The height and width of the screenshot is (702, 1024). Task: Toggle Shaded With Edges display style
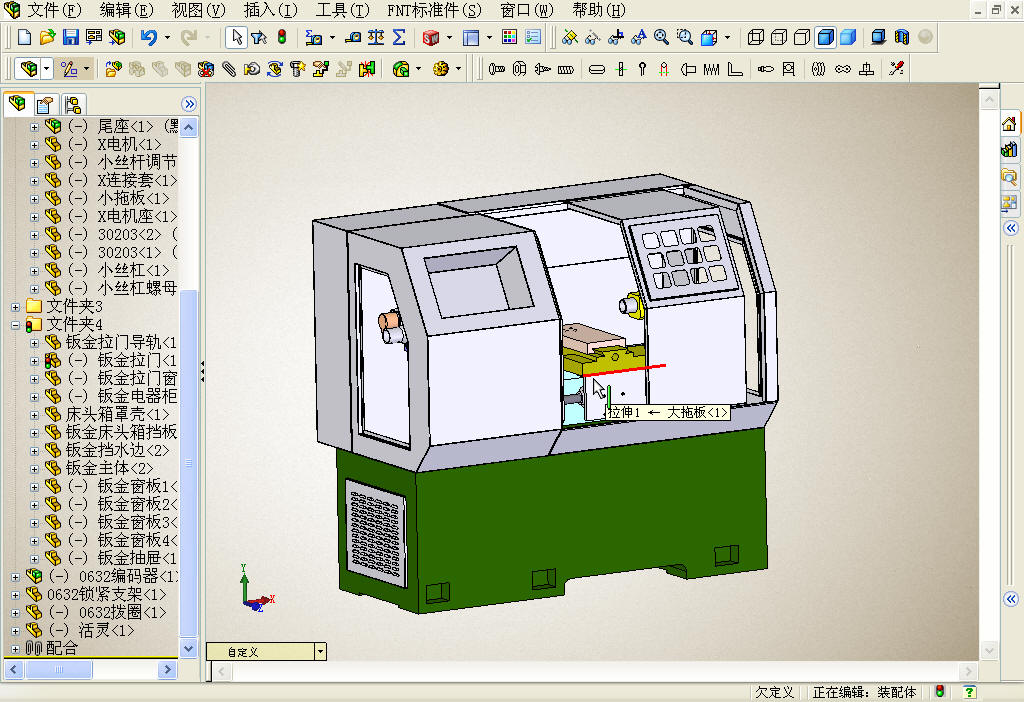pos(825,37)
